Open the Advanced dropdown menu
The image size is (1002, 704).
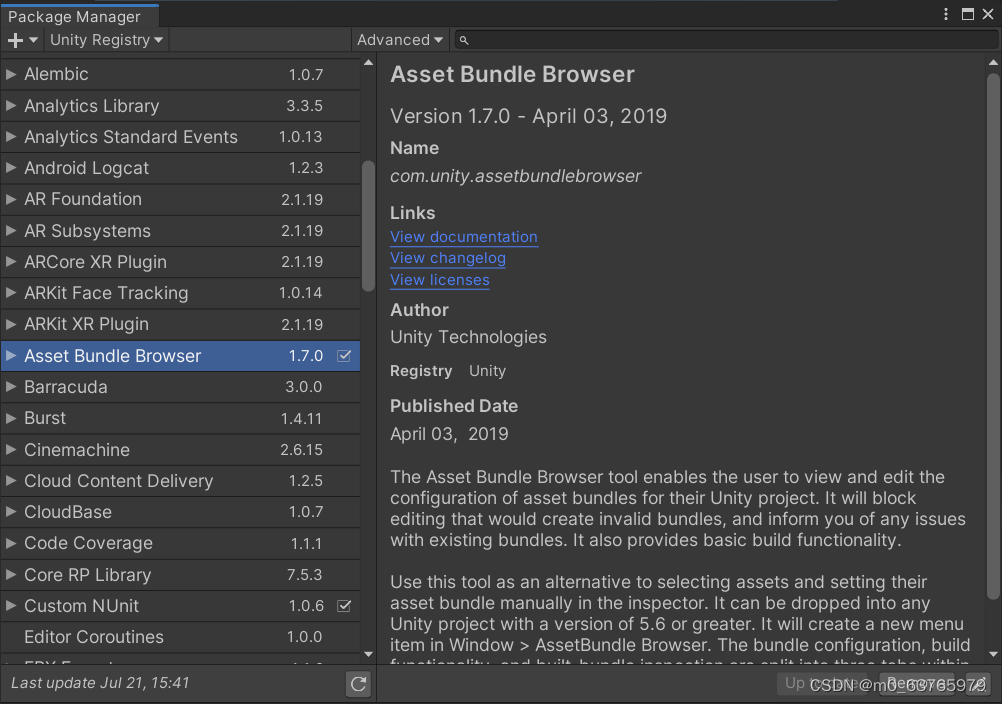point(399,40)
